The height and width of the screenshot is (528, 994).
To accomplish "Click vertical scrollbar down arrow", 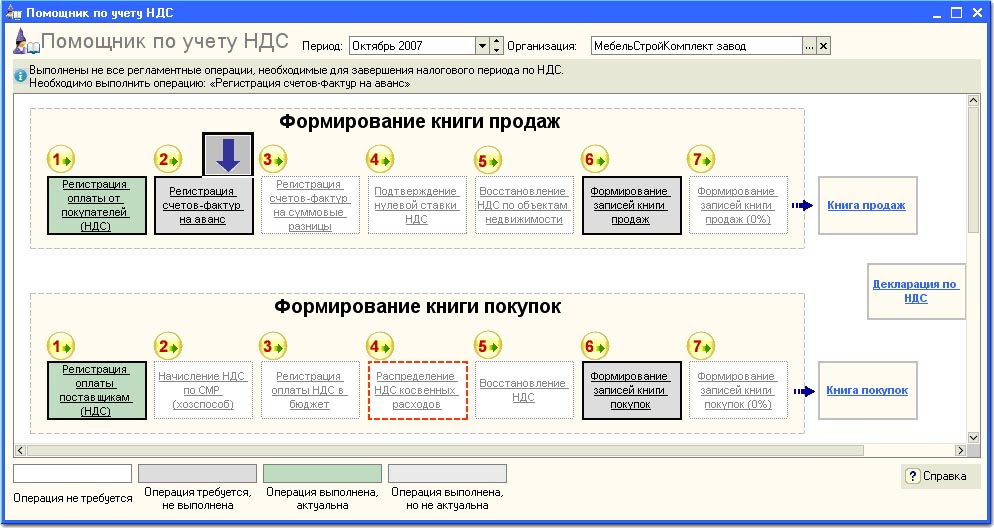I will [974, 437].
